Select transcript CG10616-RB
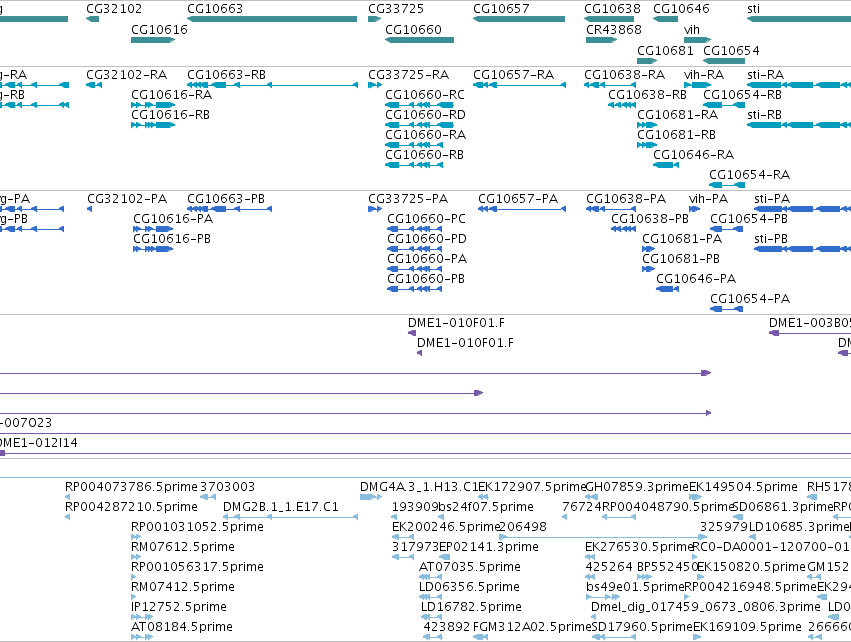Viewport: 851px width, 642px height. [170, 115]
